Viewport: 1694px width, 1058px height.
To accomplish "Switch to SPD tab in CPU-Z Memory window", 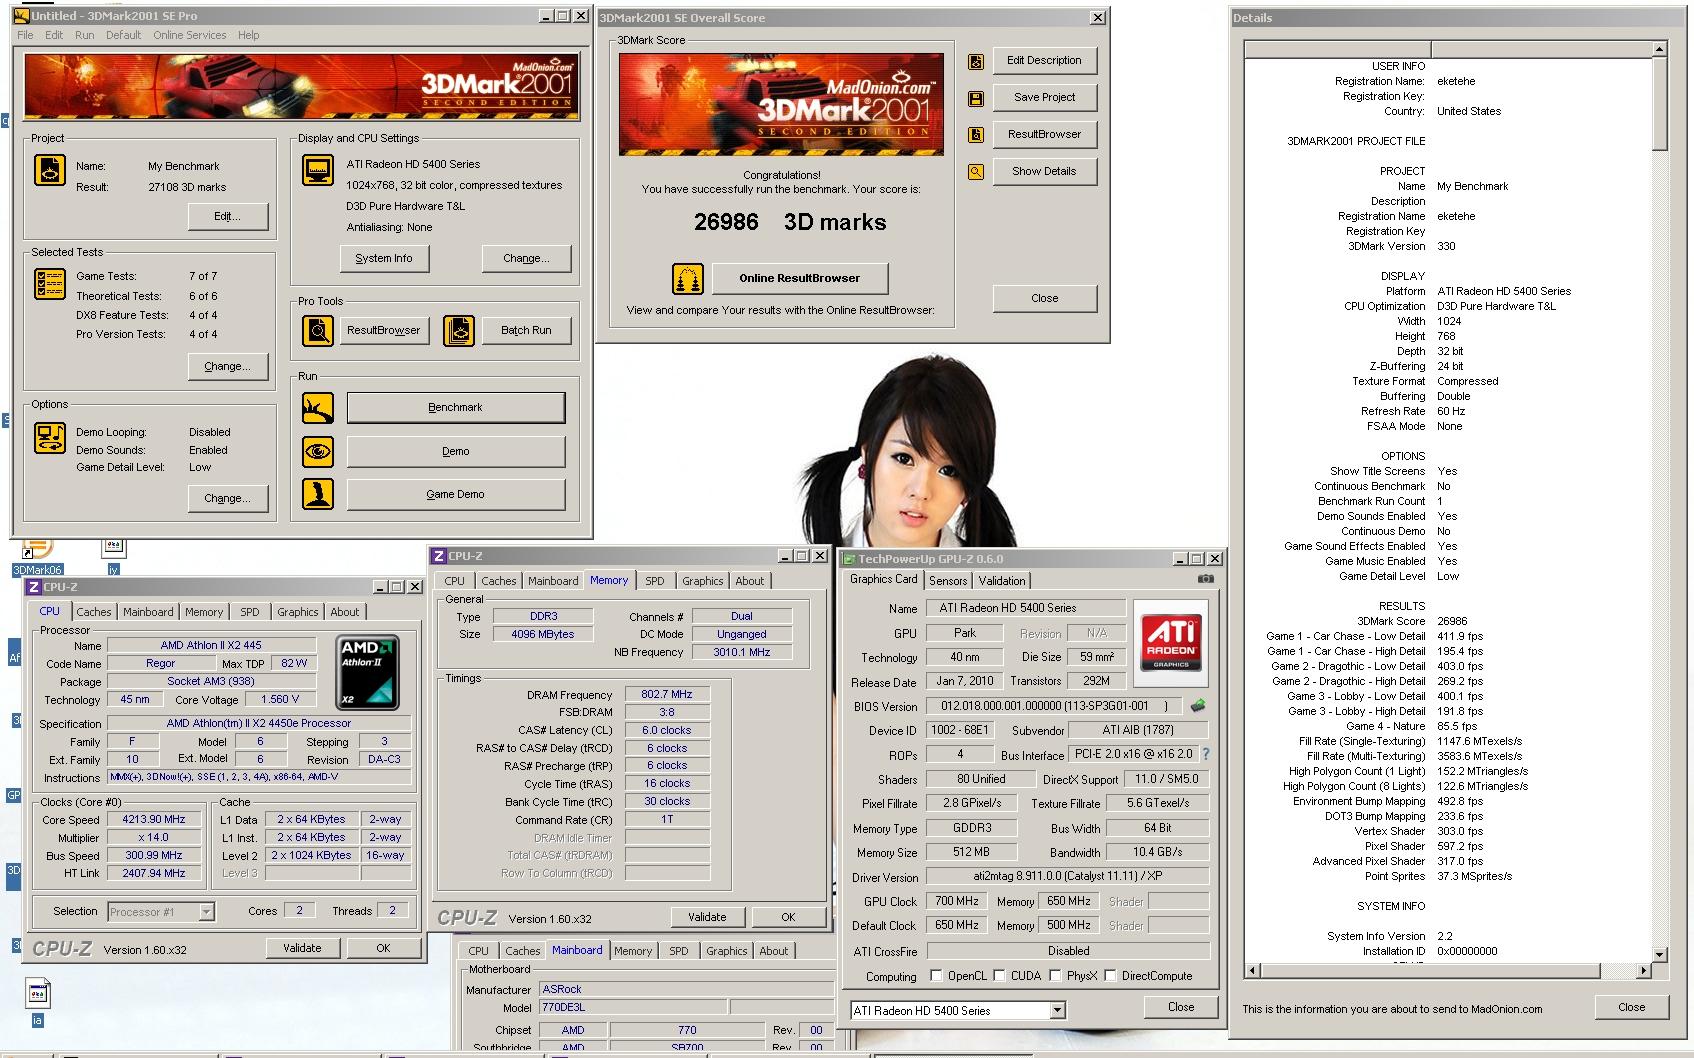I will click(x=655, y=581).
